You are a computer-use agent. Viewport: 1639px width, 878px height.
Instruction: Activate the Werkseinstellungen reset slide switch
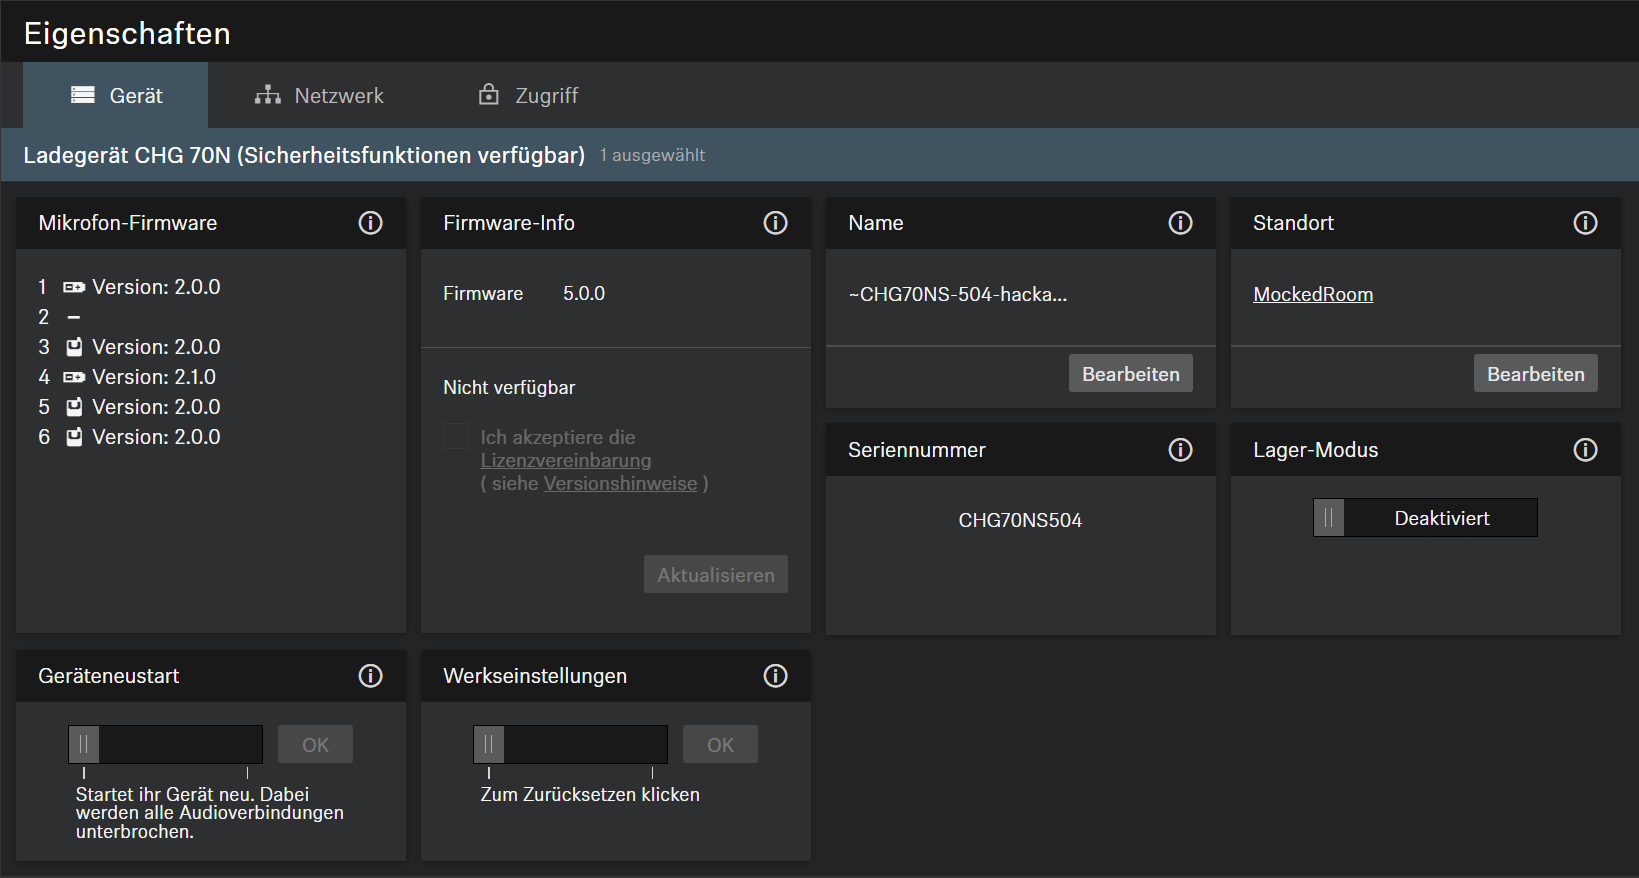click(490, 745)
